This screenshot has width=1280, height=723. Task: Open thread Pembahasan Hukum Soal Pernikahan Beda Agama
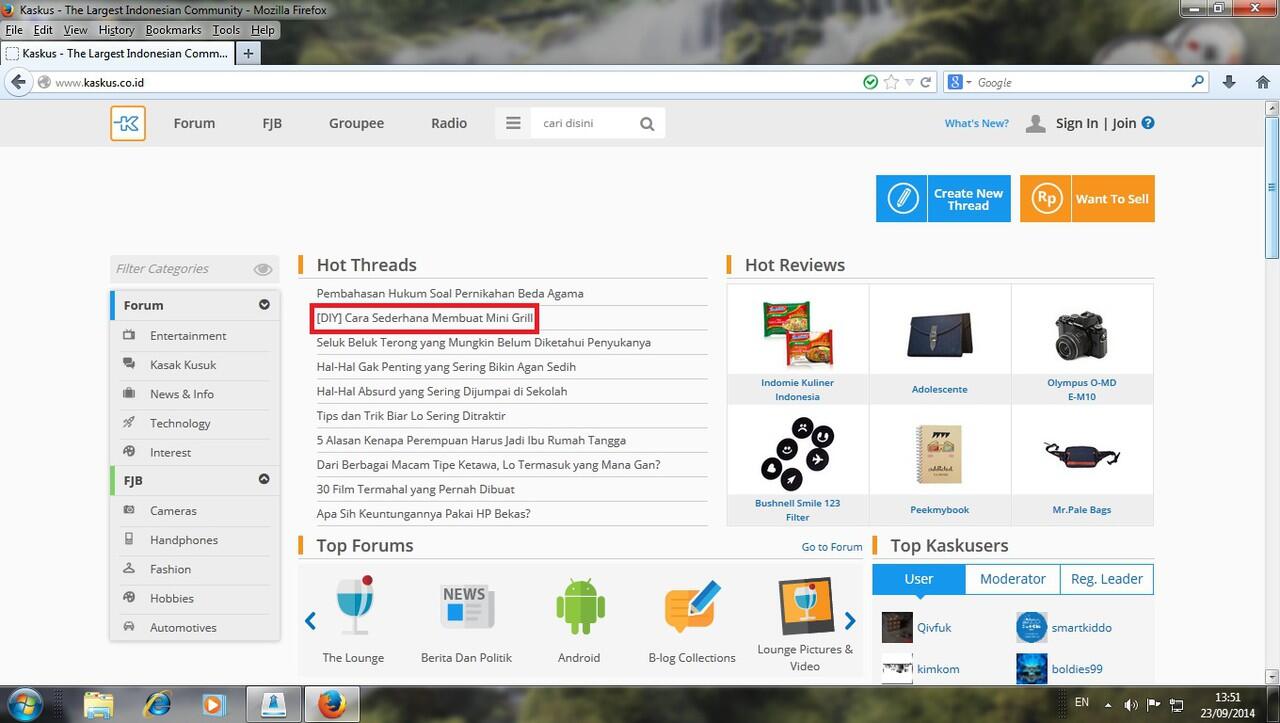pos(450,293)
